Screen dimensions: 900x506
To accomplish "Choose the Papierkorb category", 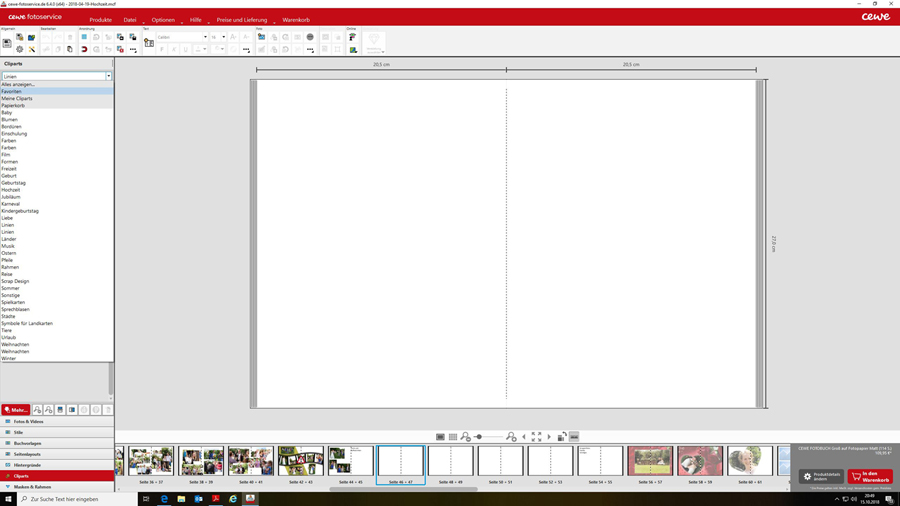I will tap(56, 106).
